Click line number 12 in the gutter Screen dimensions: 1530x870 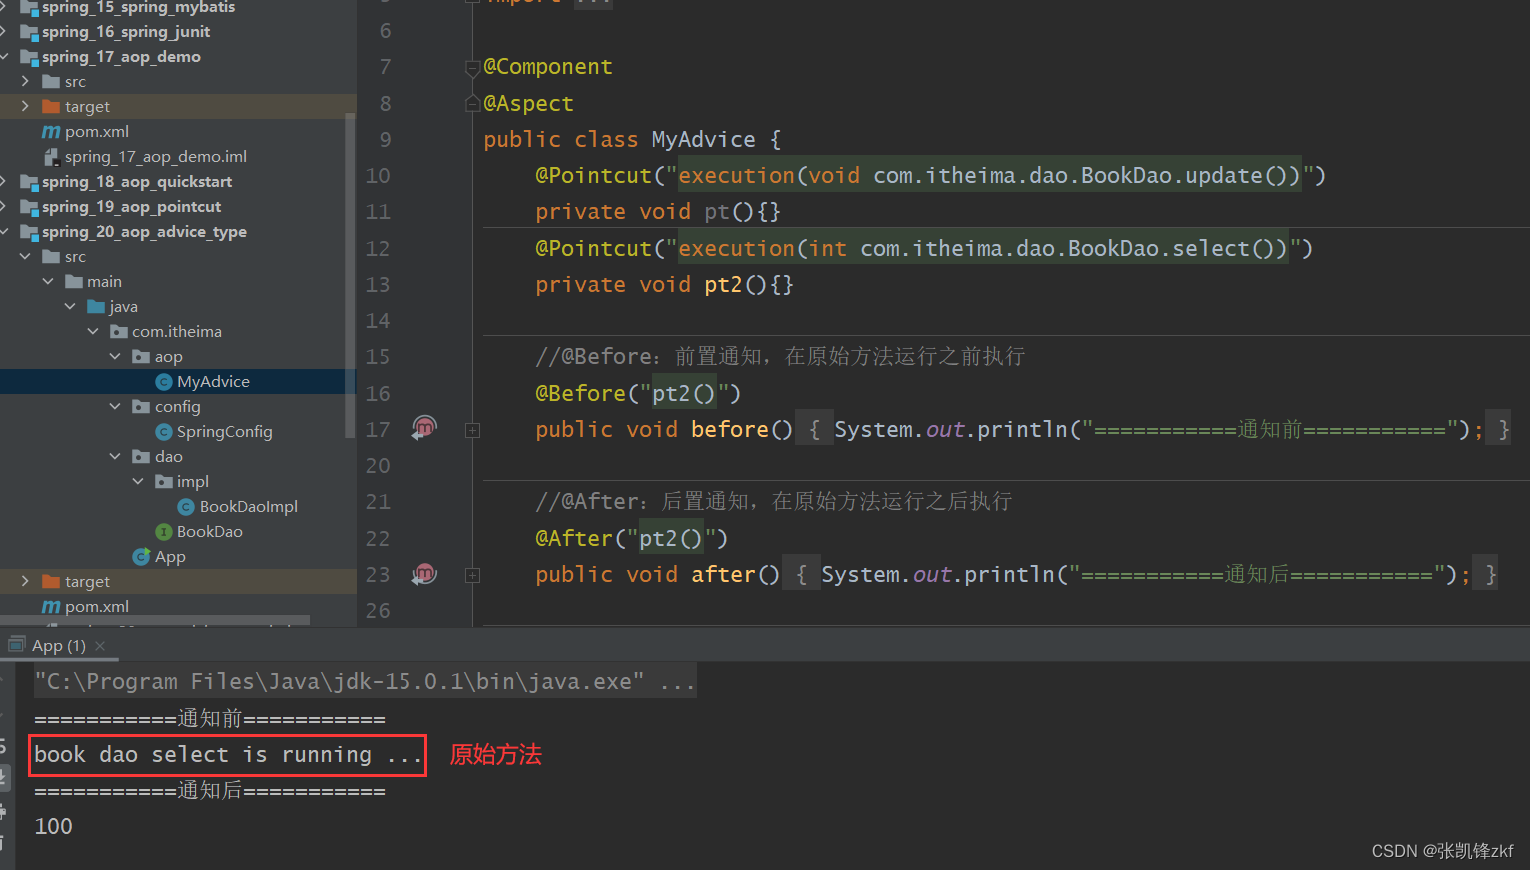[377, 249]
